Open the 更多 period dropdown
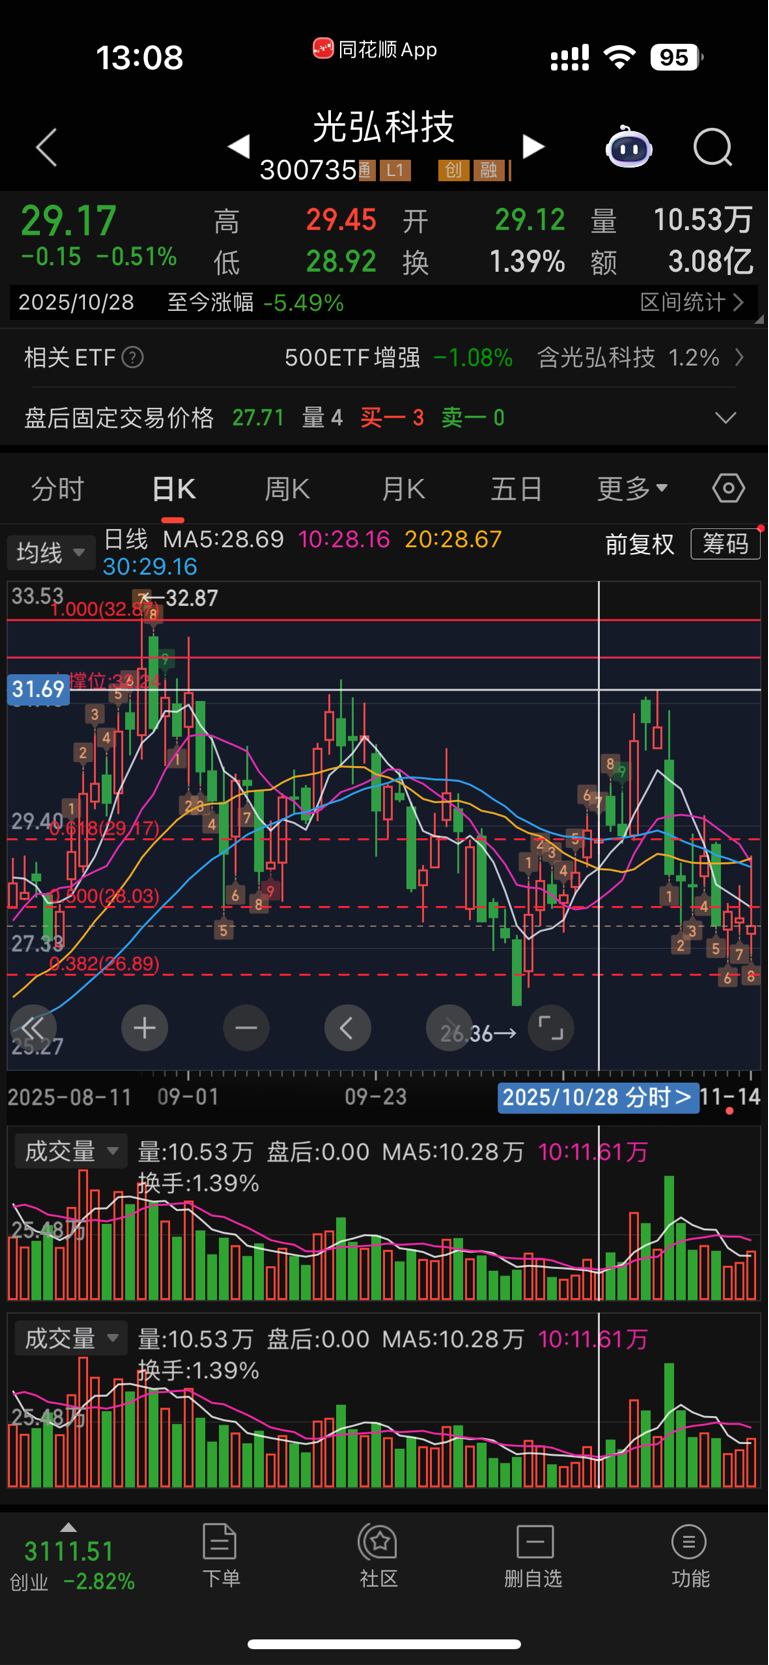The height and width of the screenshot is (1665, 769). (x=632, y=489)
